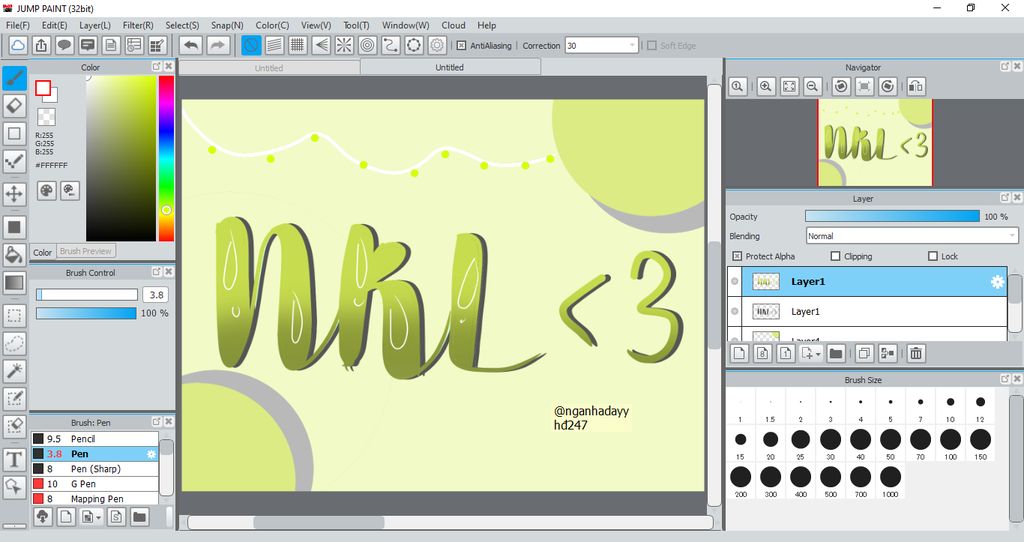Select the Pen (Sharp) brush
Image resolution: width=1024 pixels, height=542 pixels.
pos(95,469)
